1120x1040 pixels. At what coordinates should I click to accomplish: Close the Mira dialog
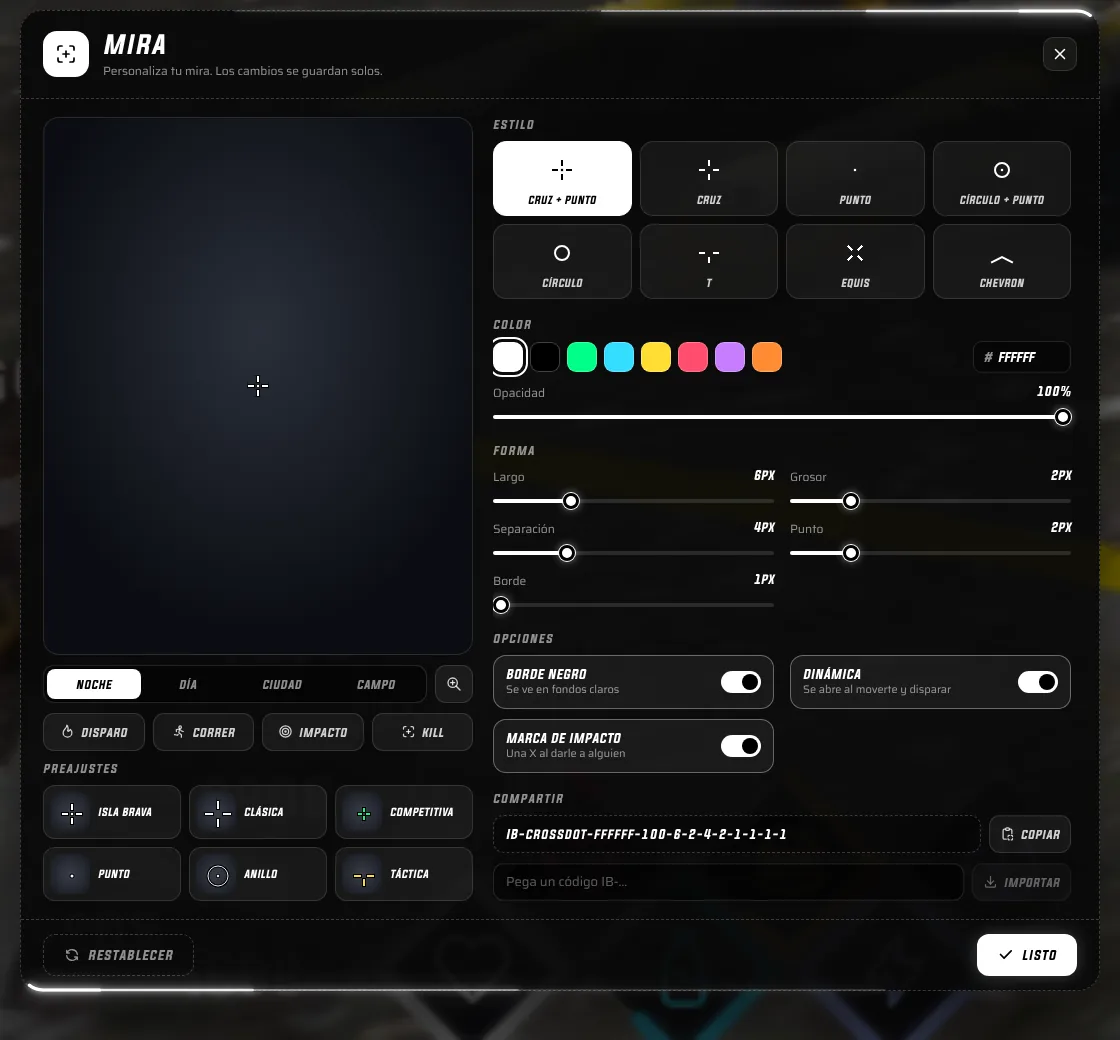[1060, 54]
